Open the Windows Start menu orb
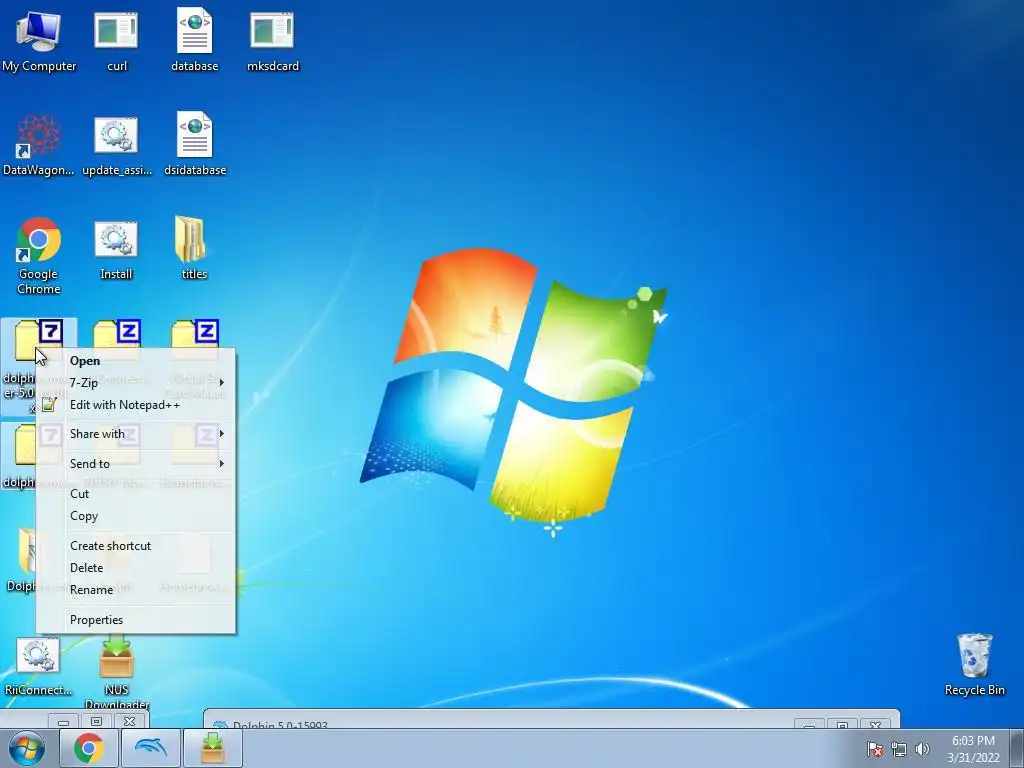The width and height of the screenshot is (1024, 768). point(27,748)
